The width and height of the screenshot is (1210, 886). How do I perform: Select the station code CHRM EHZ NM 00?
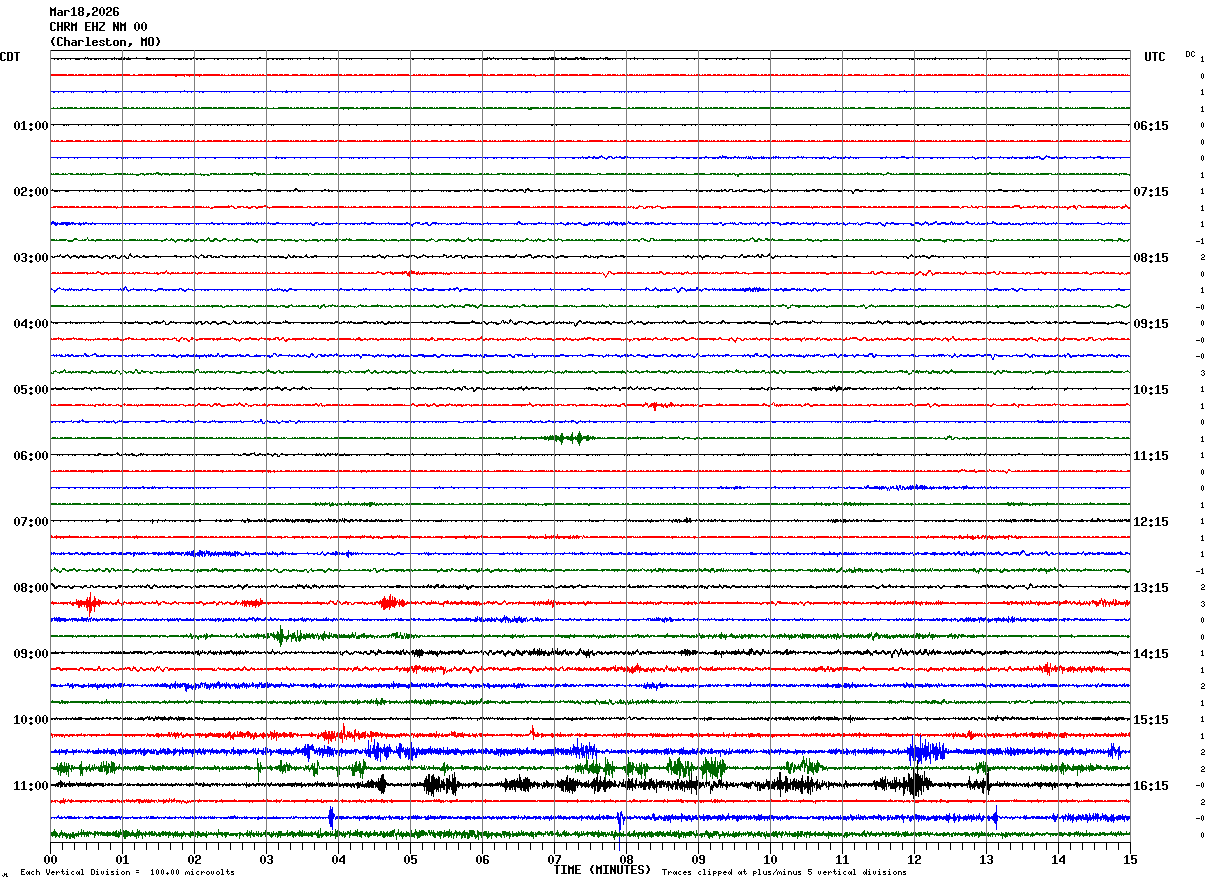[x=98, y=27]
